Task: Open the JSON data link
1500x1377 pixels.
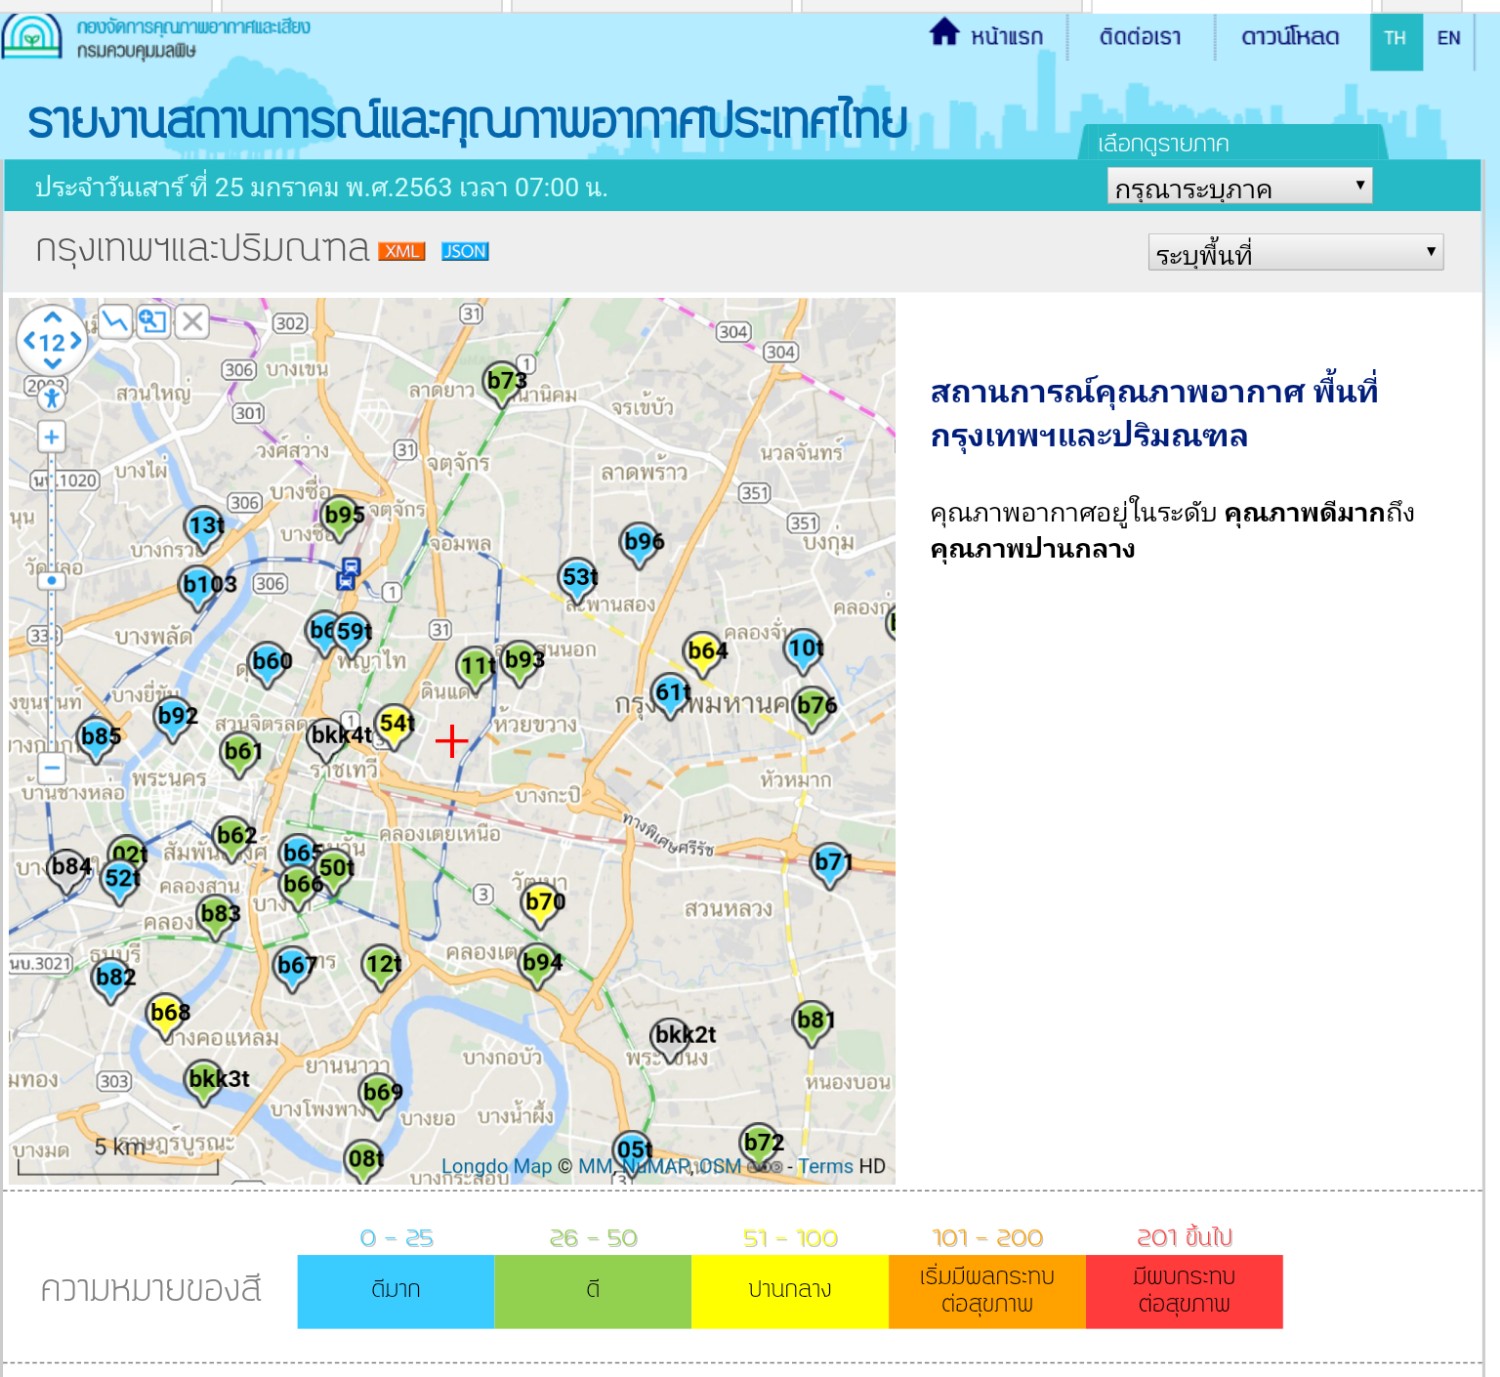Action: click(465, 251)
